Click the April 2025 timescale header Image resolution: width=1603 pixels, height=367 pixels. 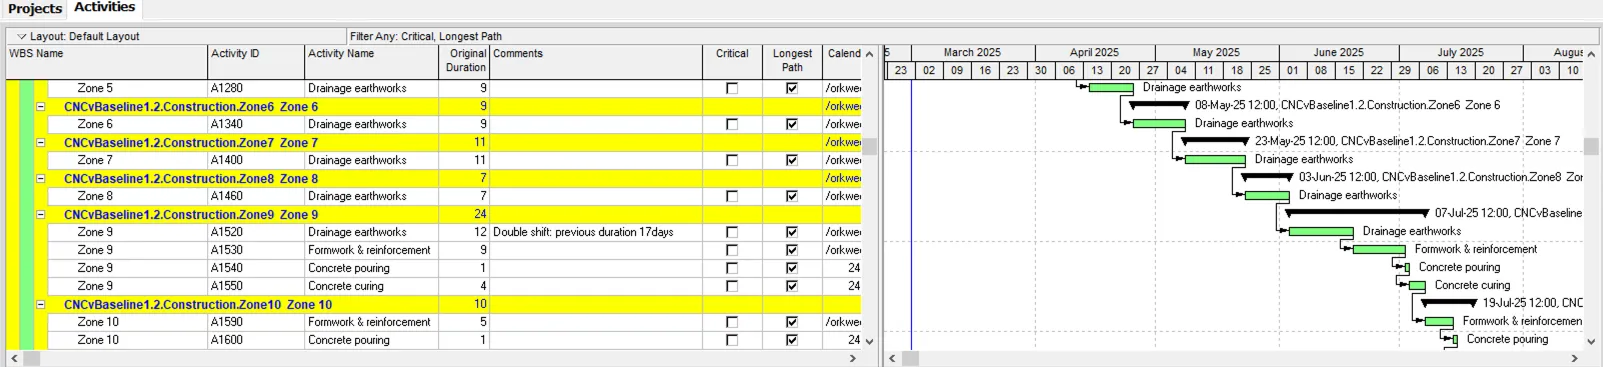click(x=1094, y=52)
